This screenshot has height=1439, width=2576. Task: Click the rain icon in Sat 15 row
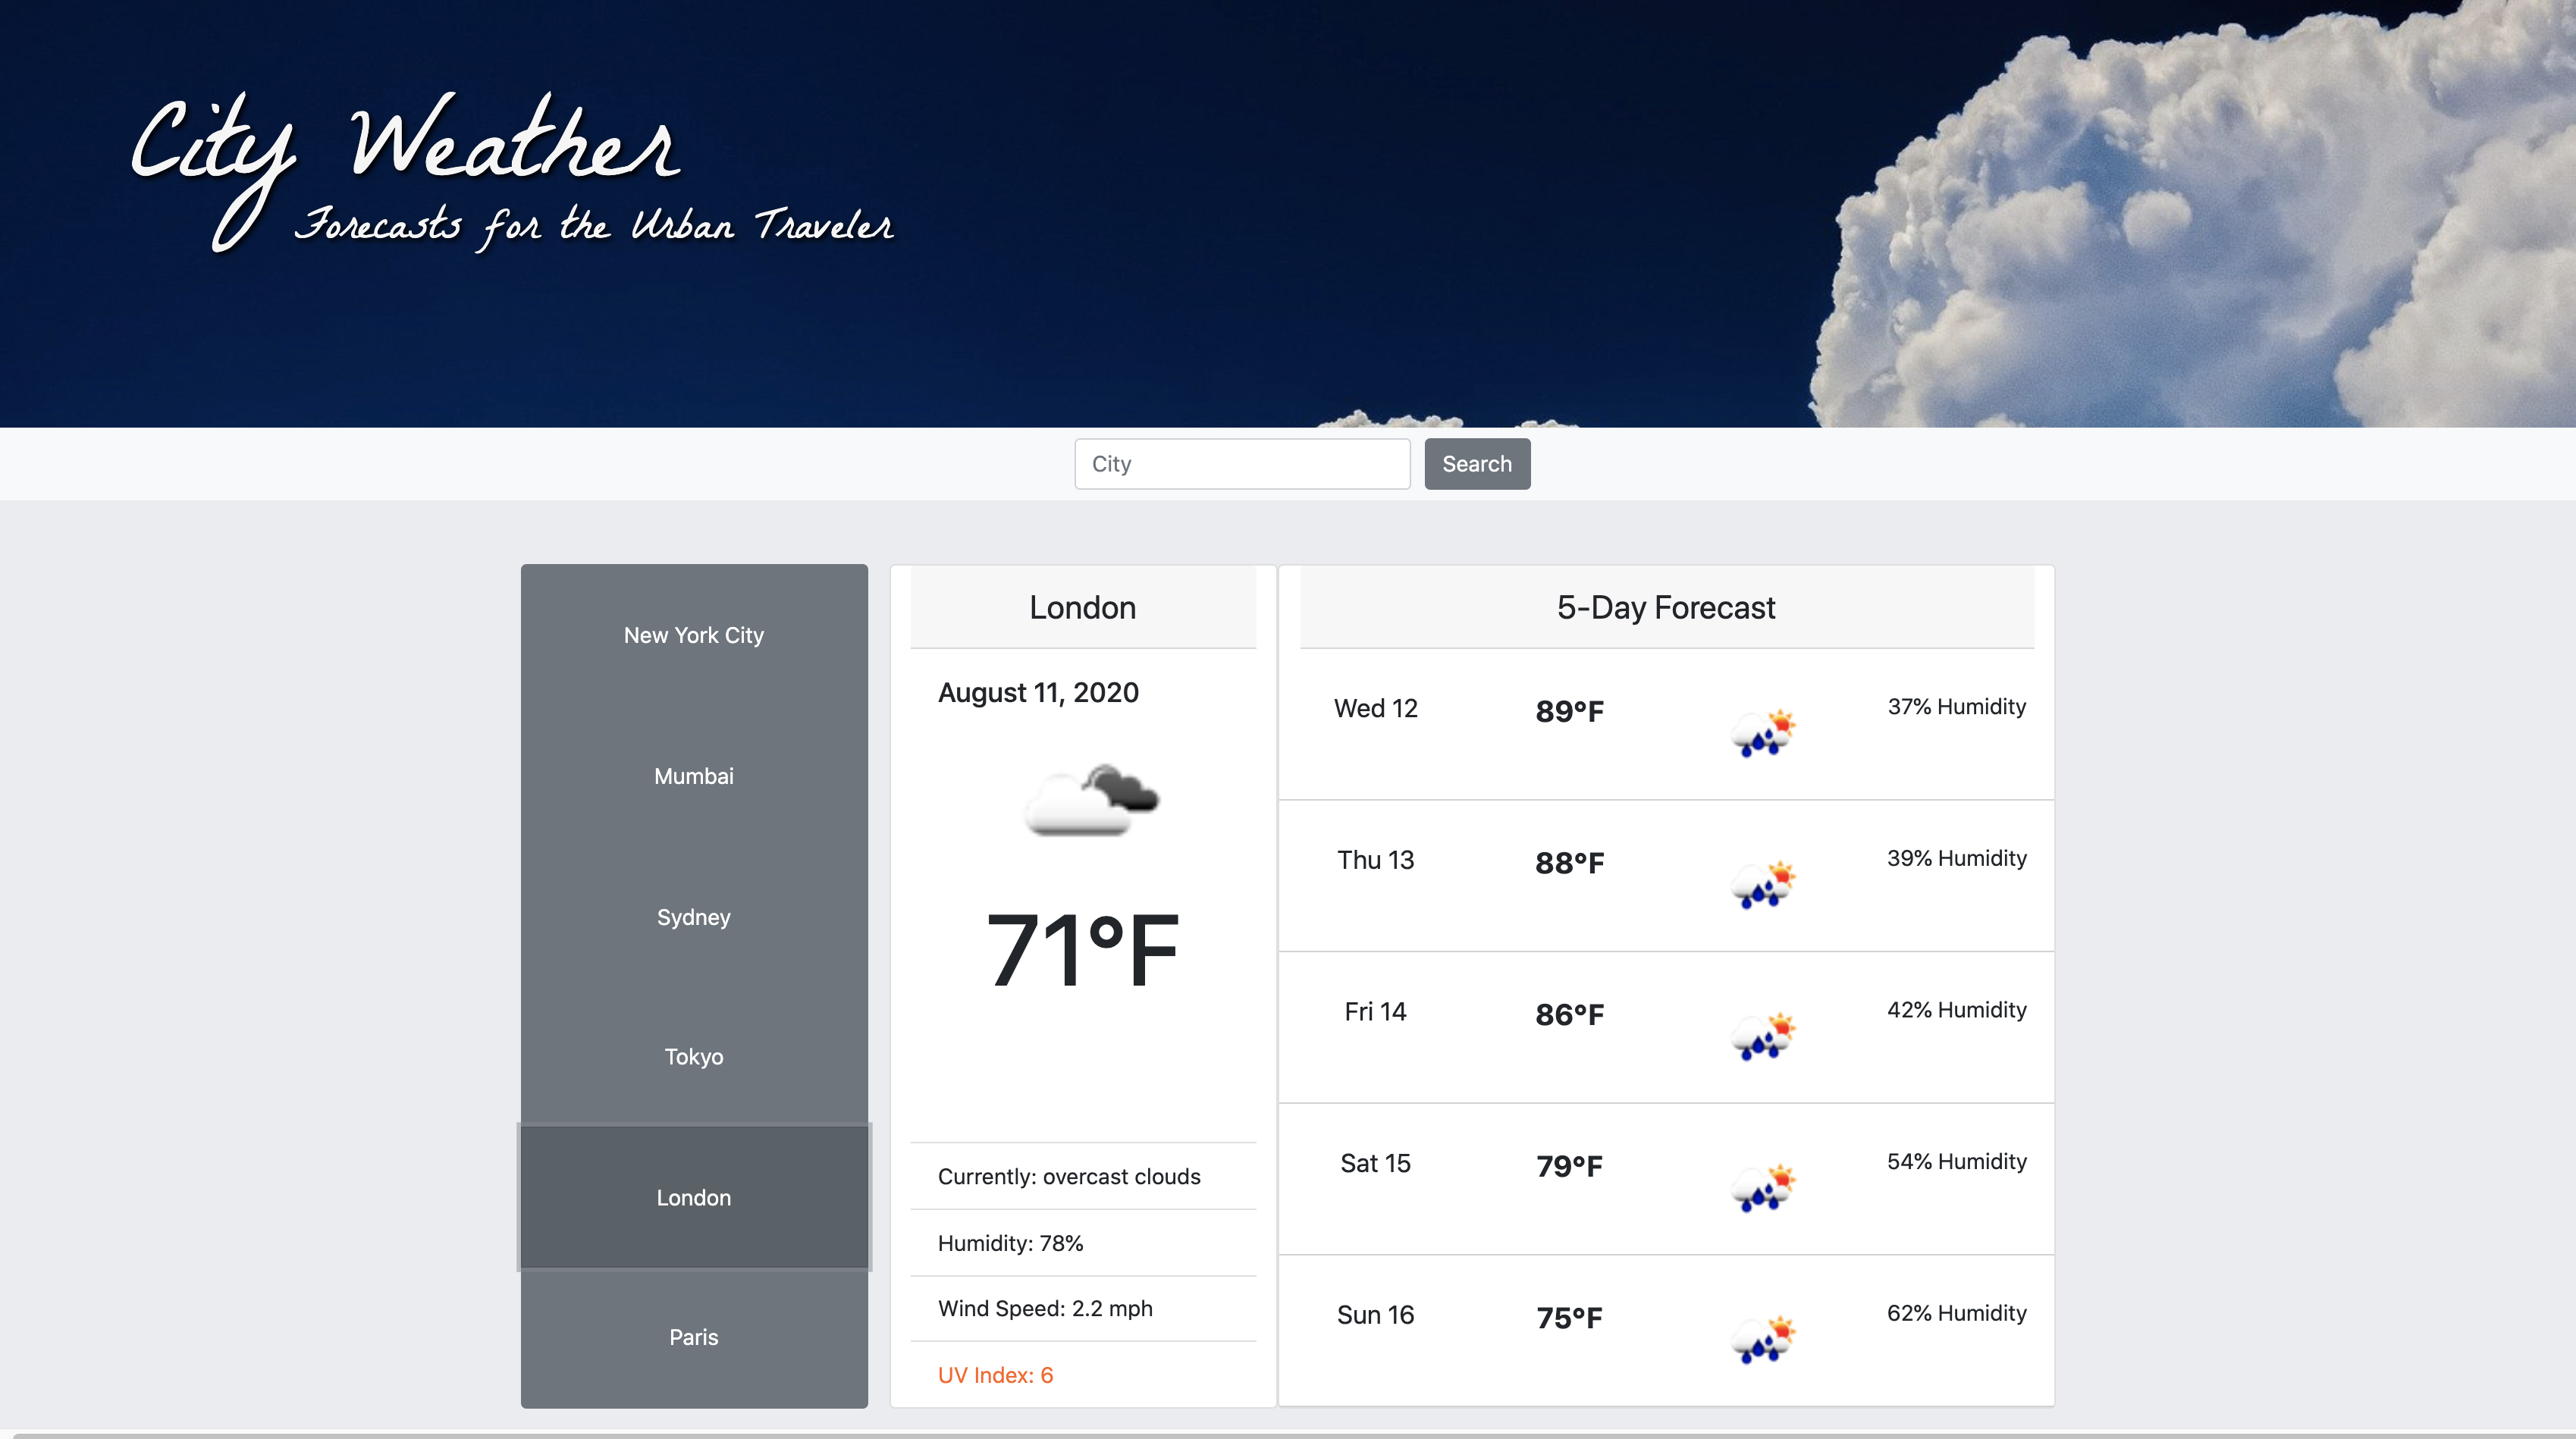pyautogui.click(x=1764, y=1188)
